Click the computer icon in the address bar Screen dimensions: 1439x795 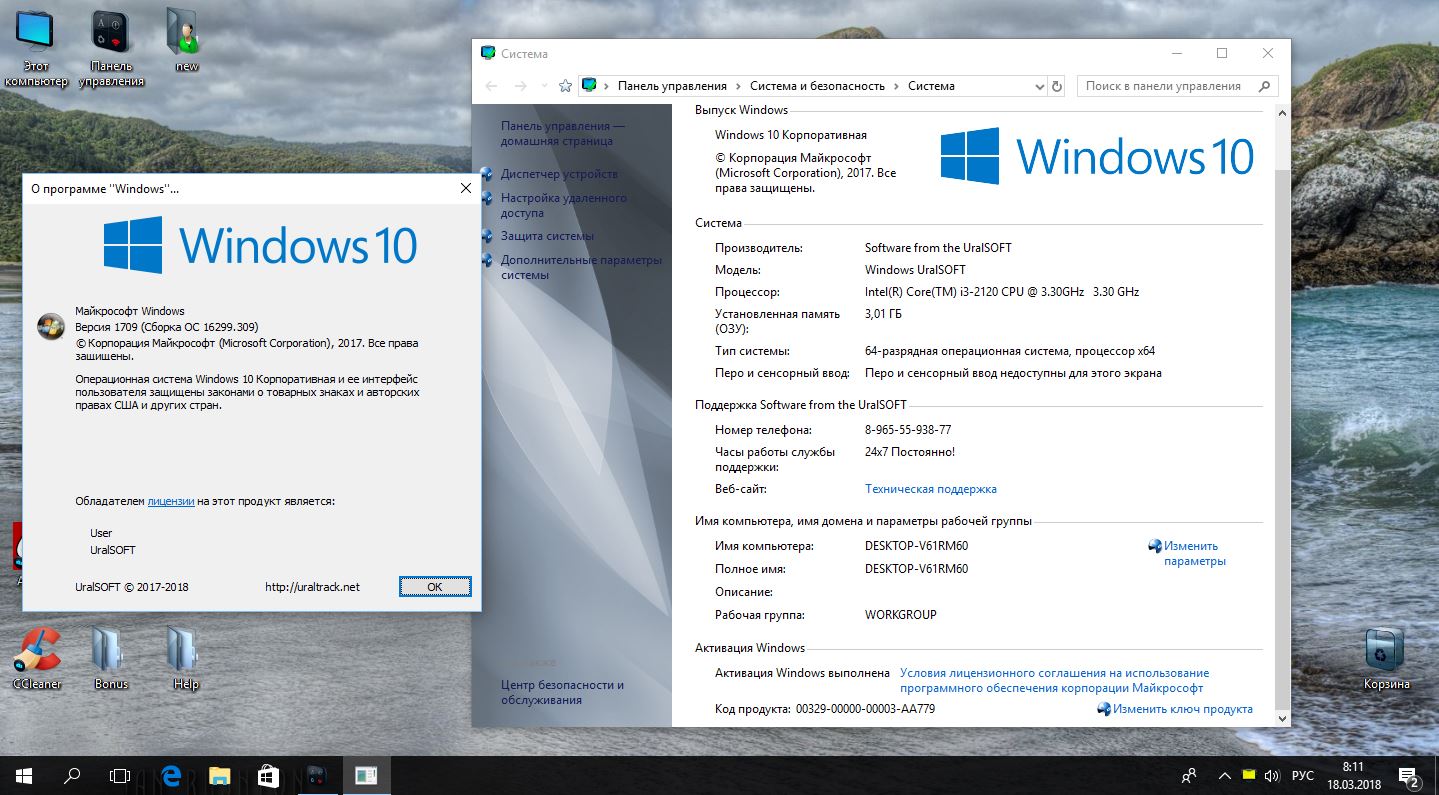(590, 86)
